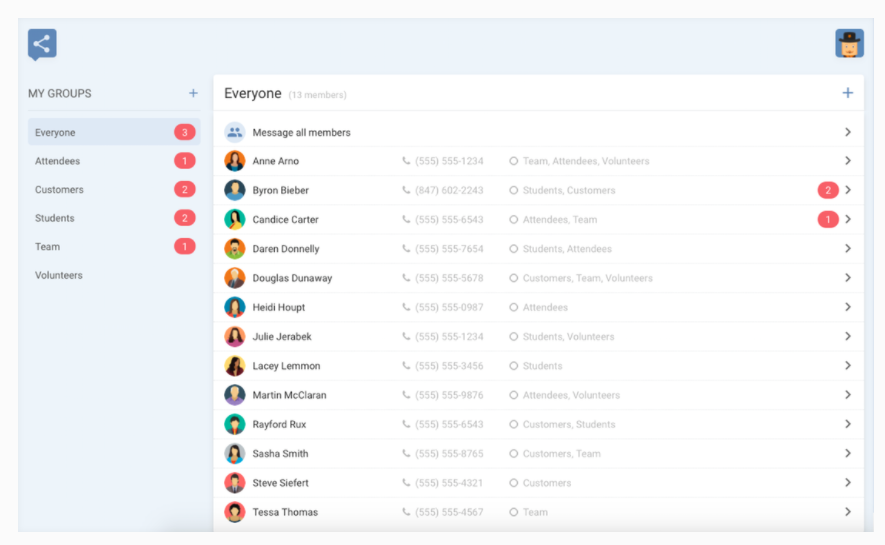Click groups circle icon in Daren Donnelly's row
Viewport: 885px width, 545px height.
[514, 249]
